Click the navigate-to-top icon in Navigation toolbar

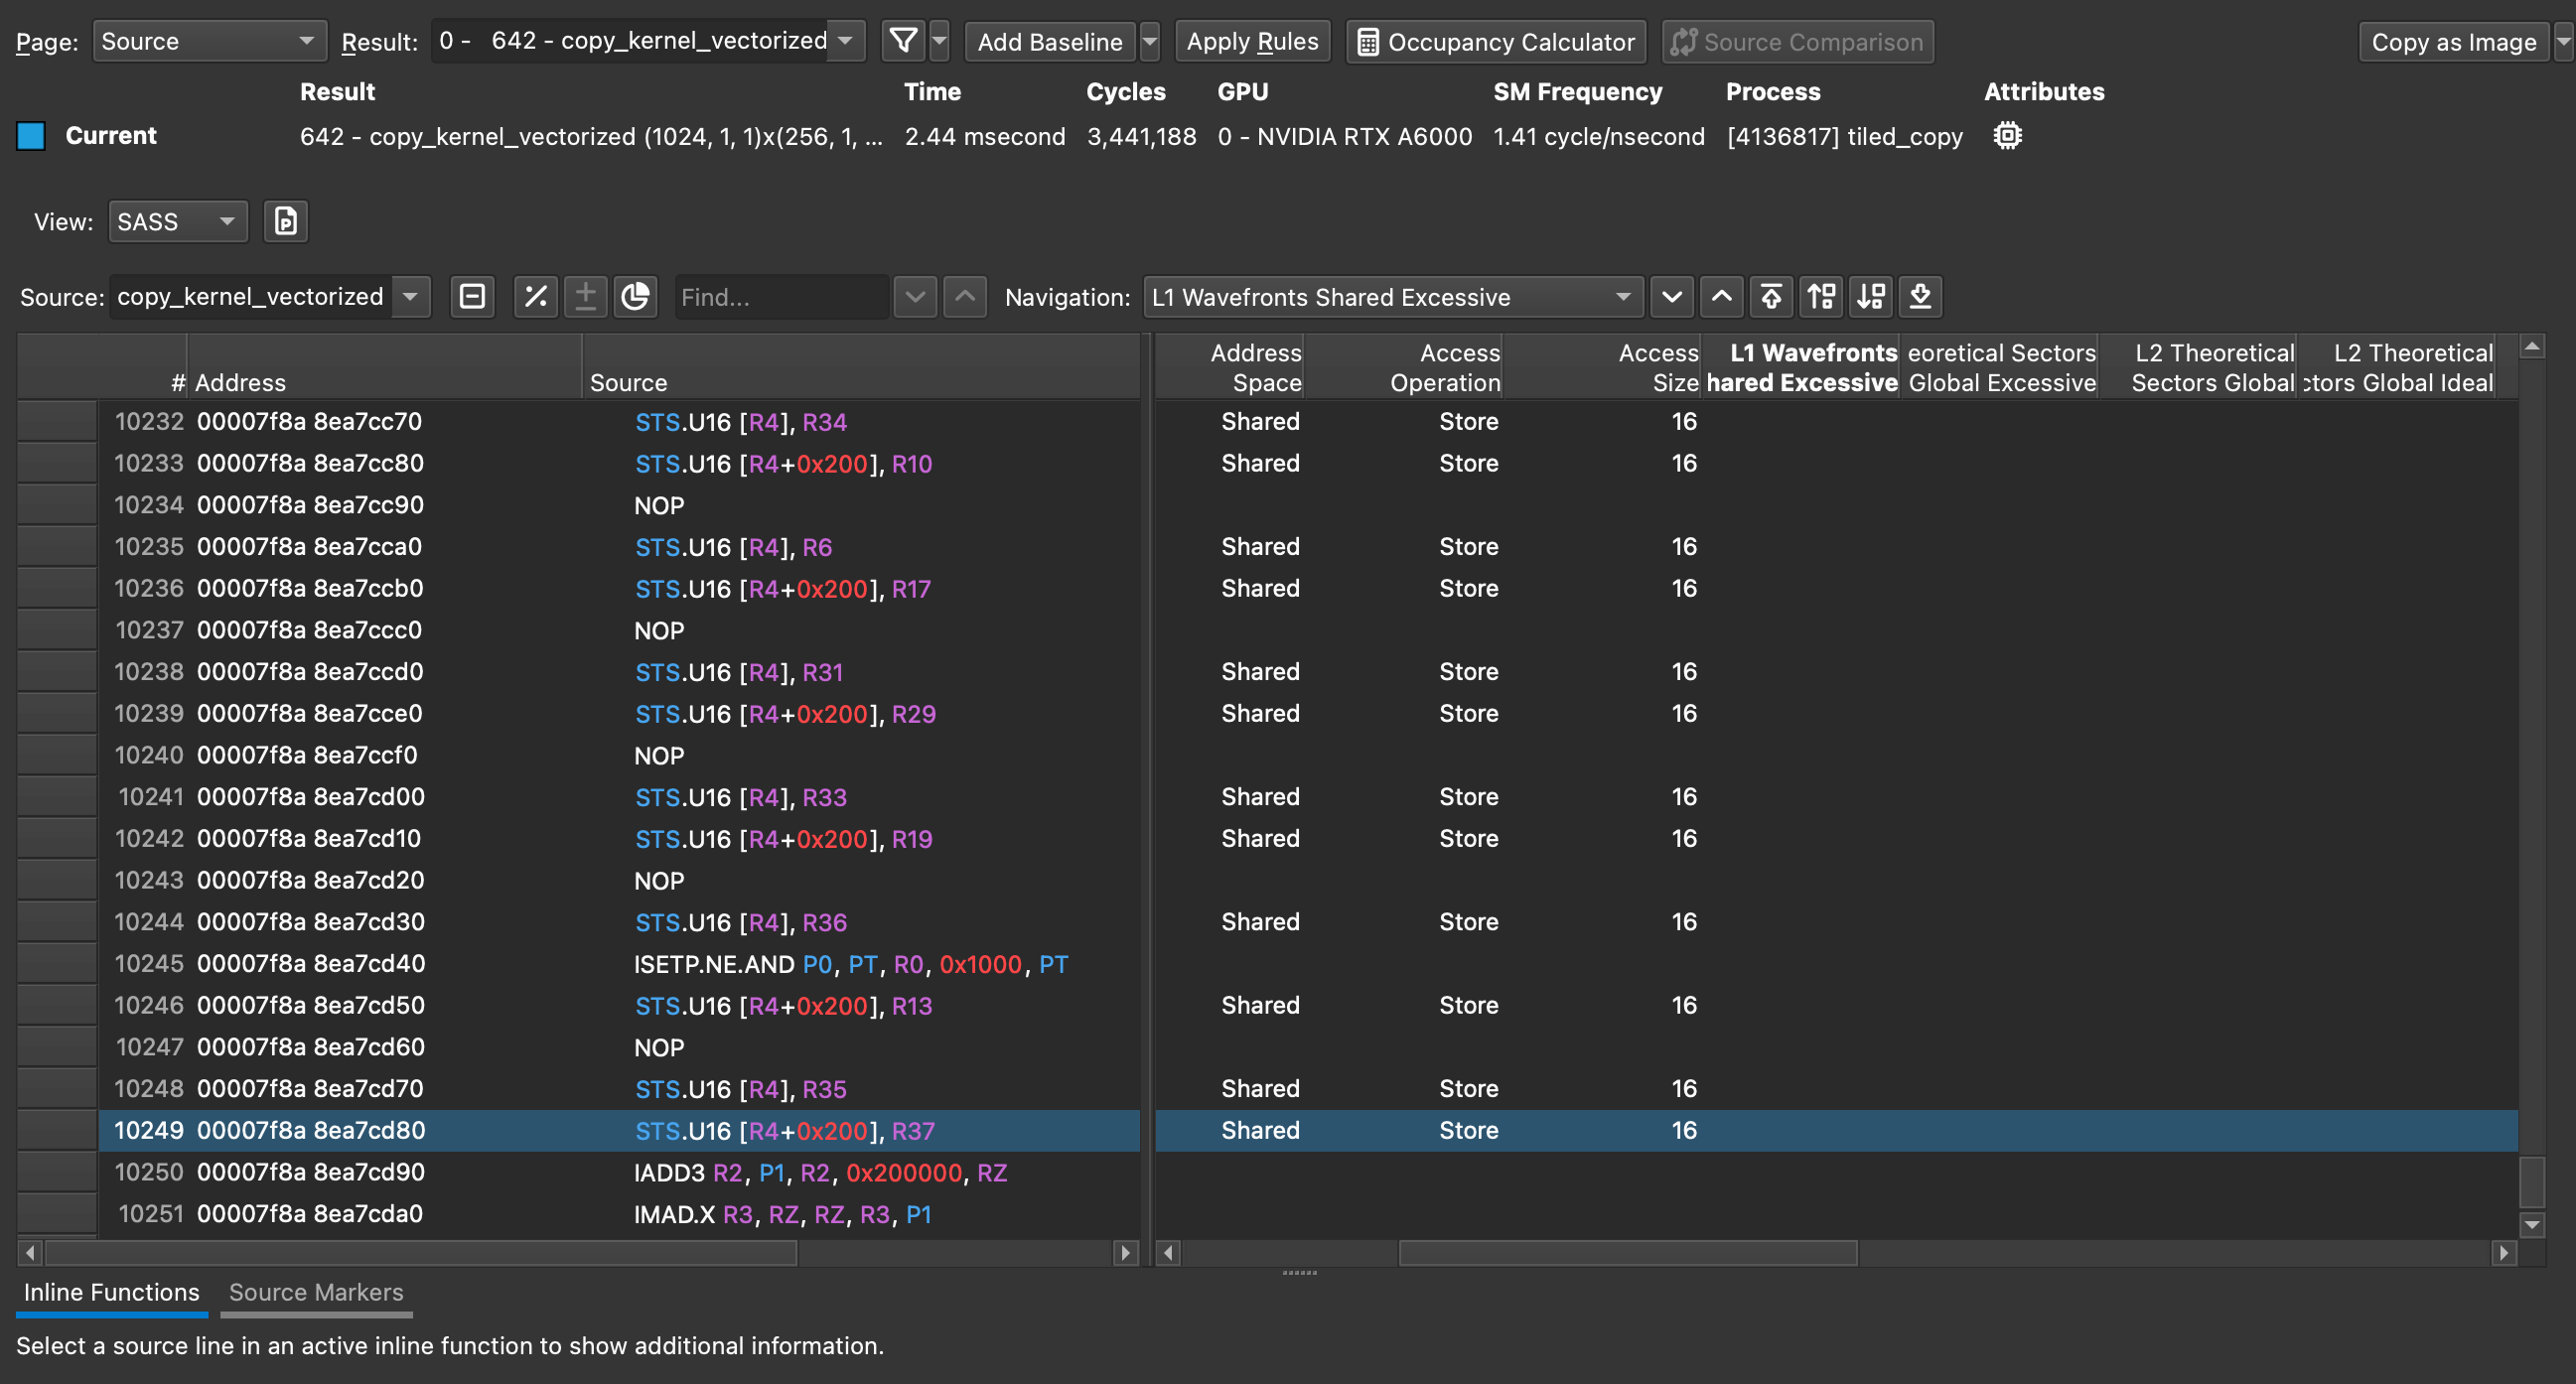(x=1772, y=297)
